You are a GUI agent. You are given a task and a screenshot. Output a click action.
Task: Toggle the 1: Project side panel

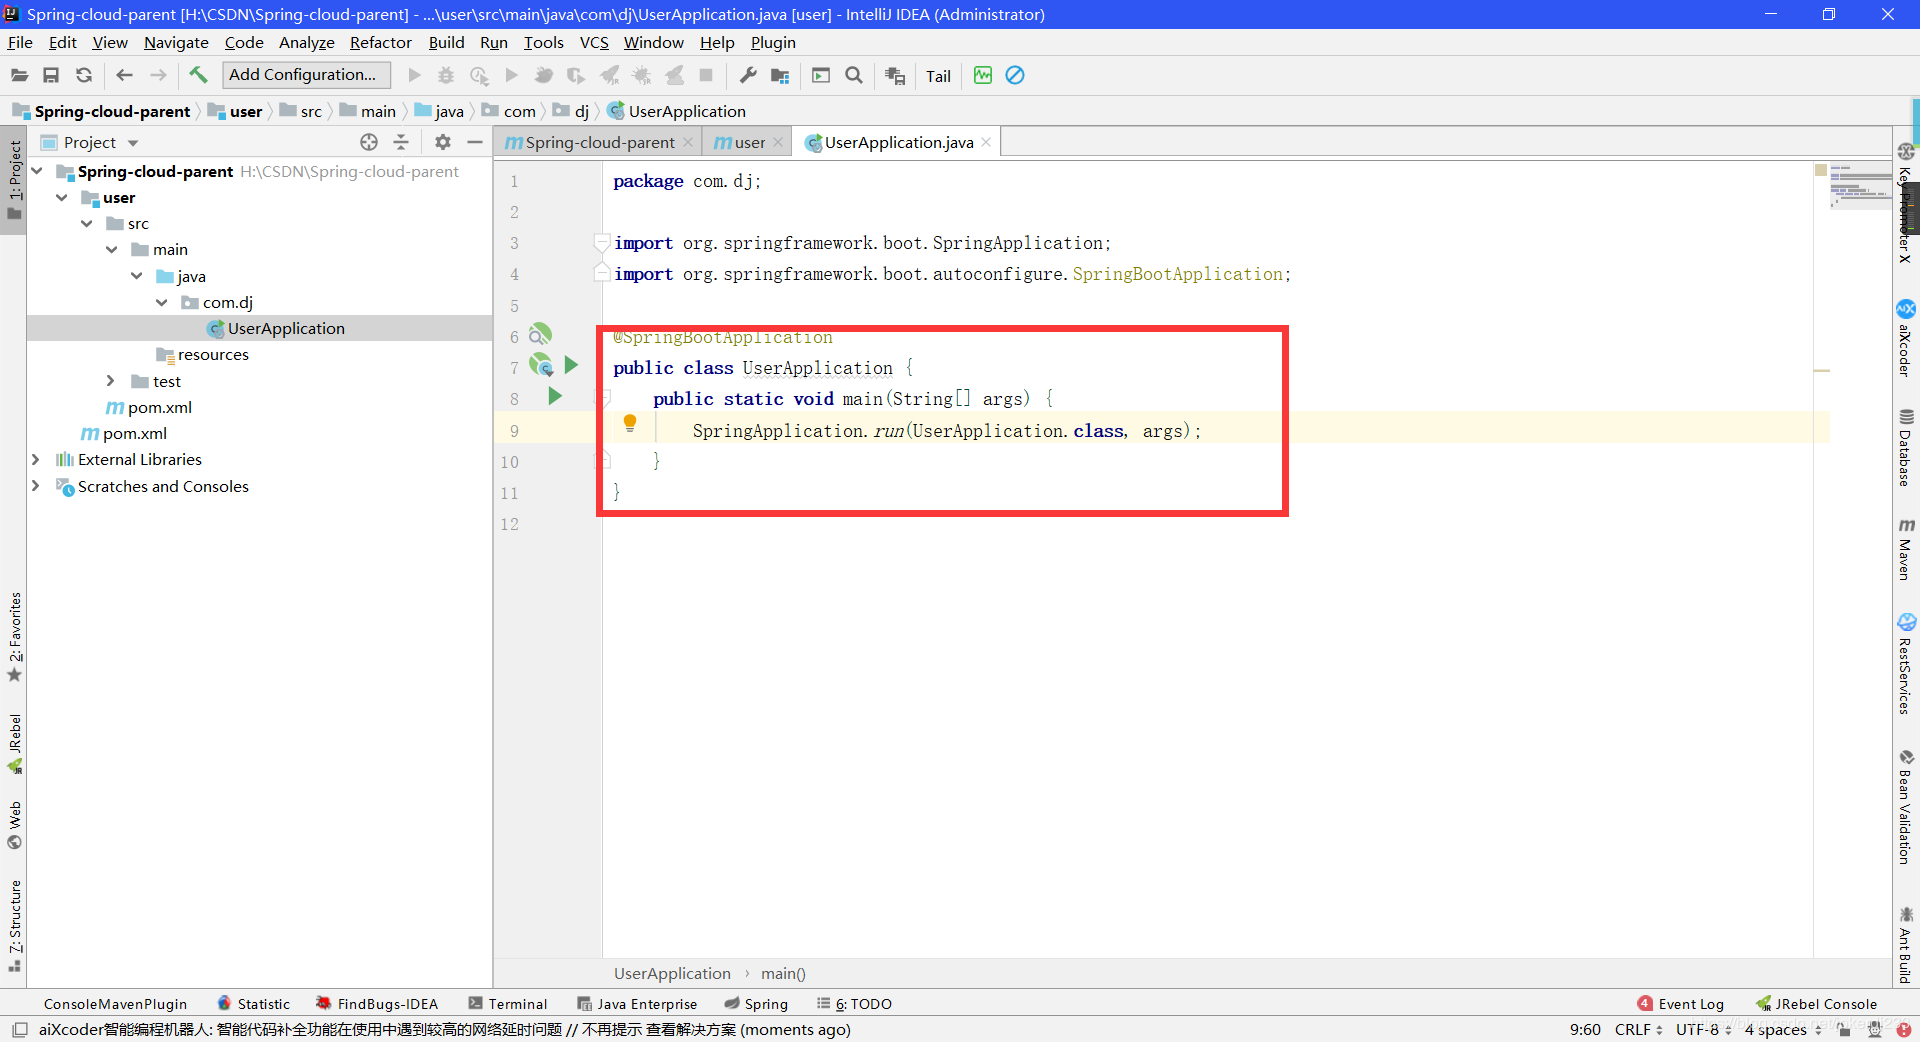(x=14, y=180)
